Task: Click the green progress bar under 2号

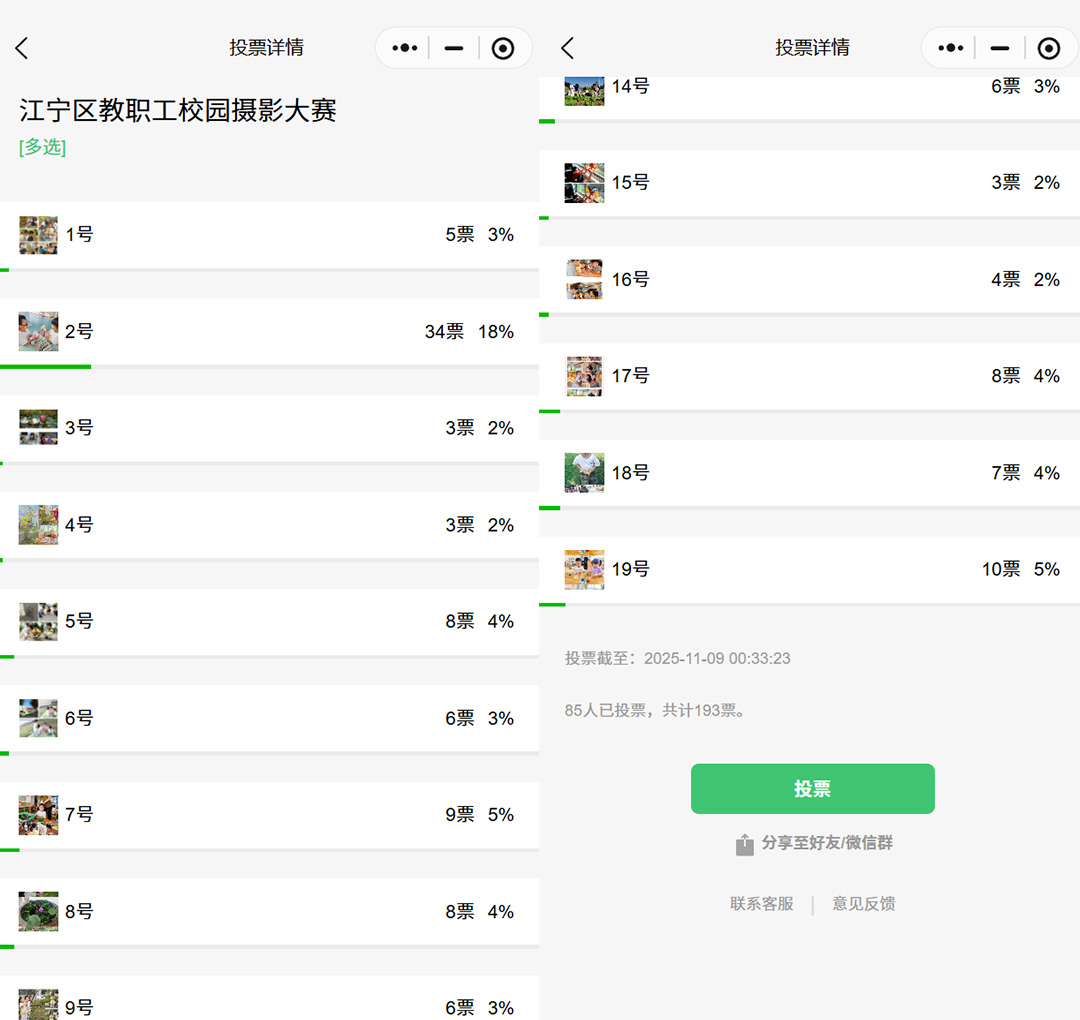Action: (45, 367)
